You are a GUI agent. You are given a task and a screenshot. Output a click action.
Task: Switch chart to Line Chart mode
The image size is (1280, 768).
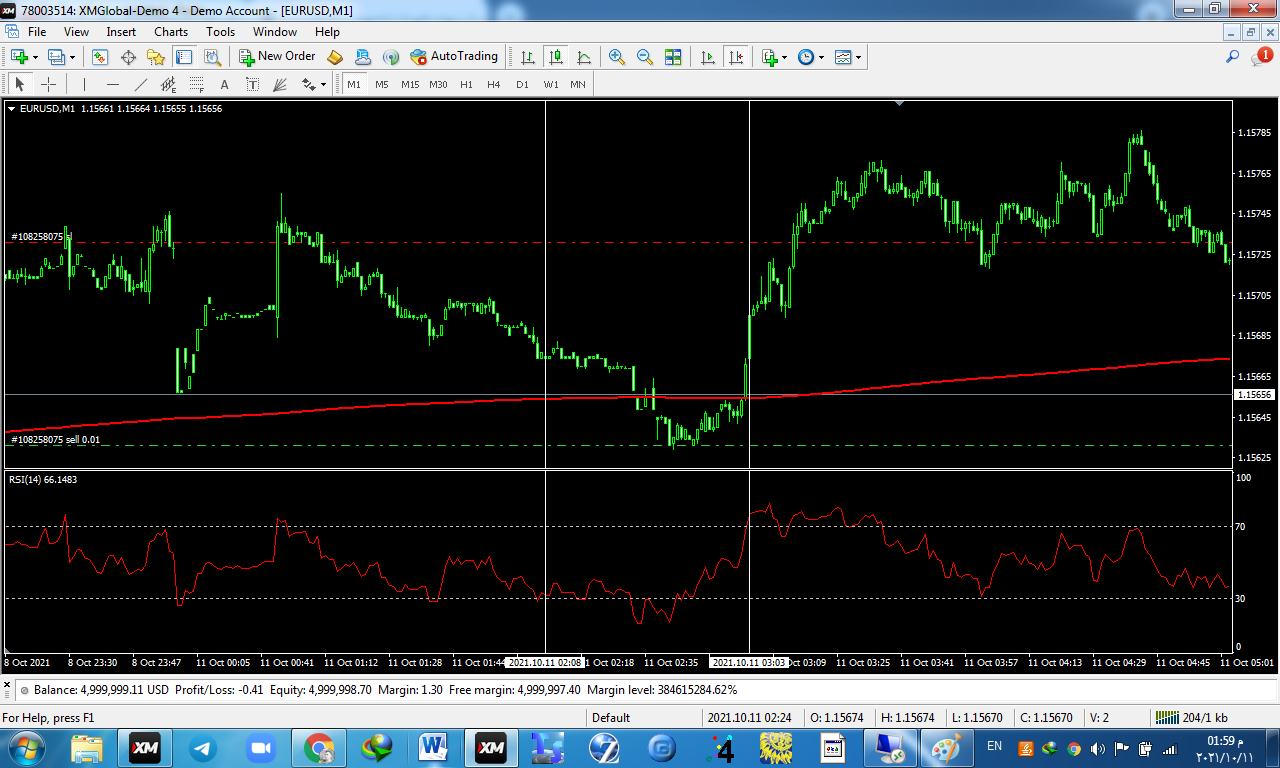click(x=584, y=57)
